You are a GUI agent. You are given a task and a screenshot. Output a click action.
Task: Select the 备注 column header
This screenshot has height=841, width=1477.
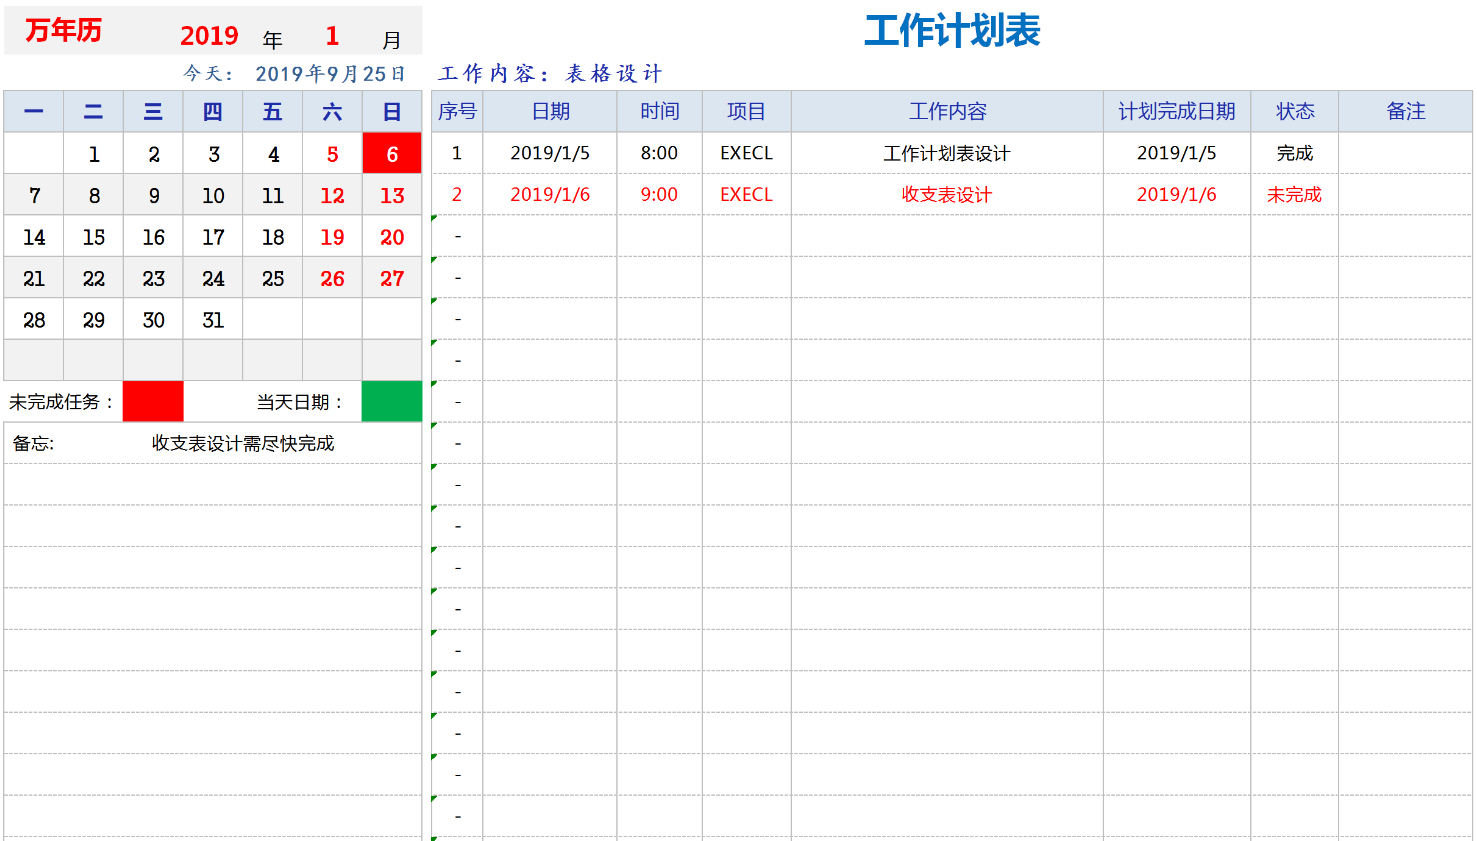pyautogui.click(x=1405, y=111)
